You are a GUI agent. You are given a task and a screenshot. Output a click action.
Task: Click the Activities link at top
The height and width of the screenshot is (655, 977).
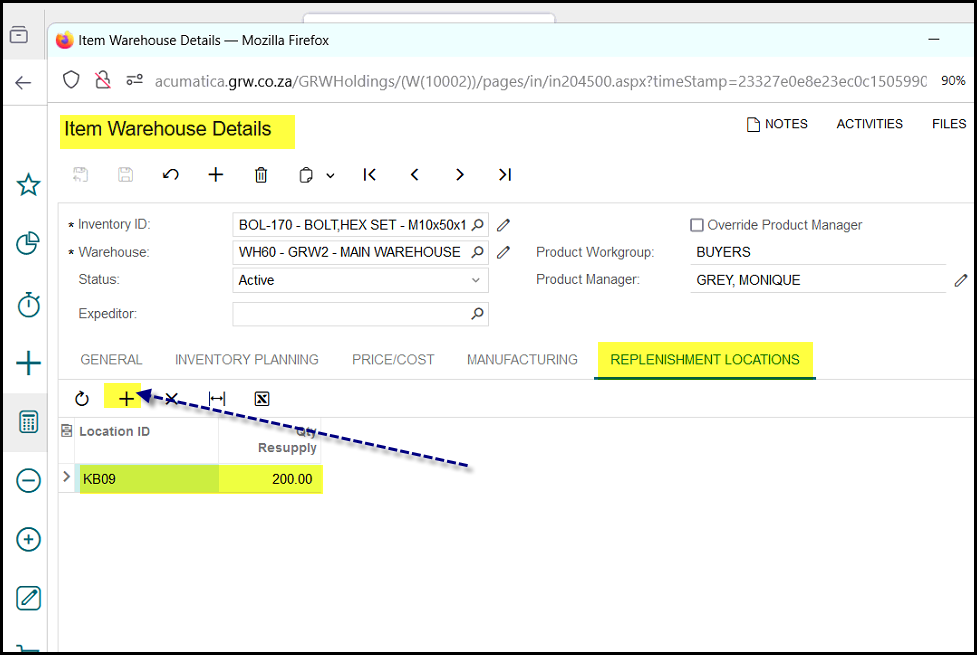(x=869, y=124)
